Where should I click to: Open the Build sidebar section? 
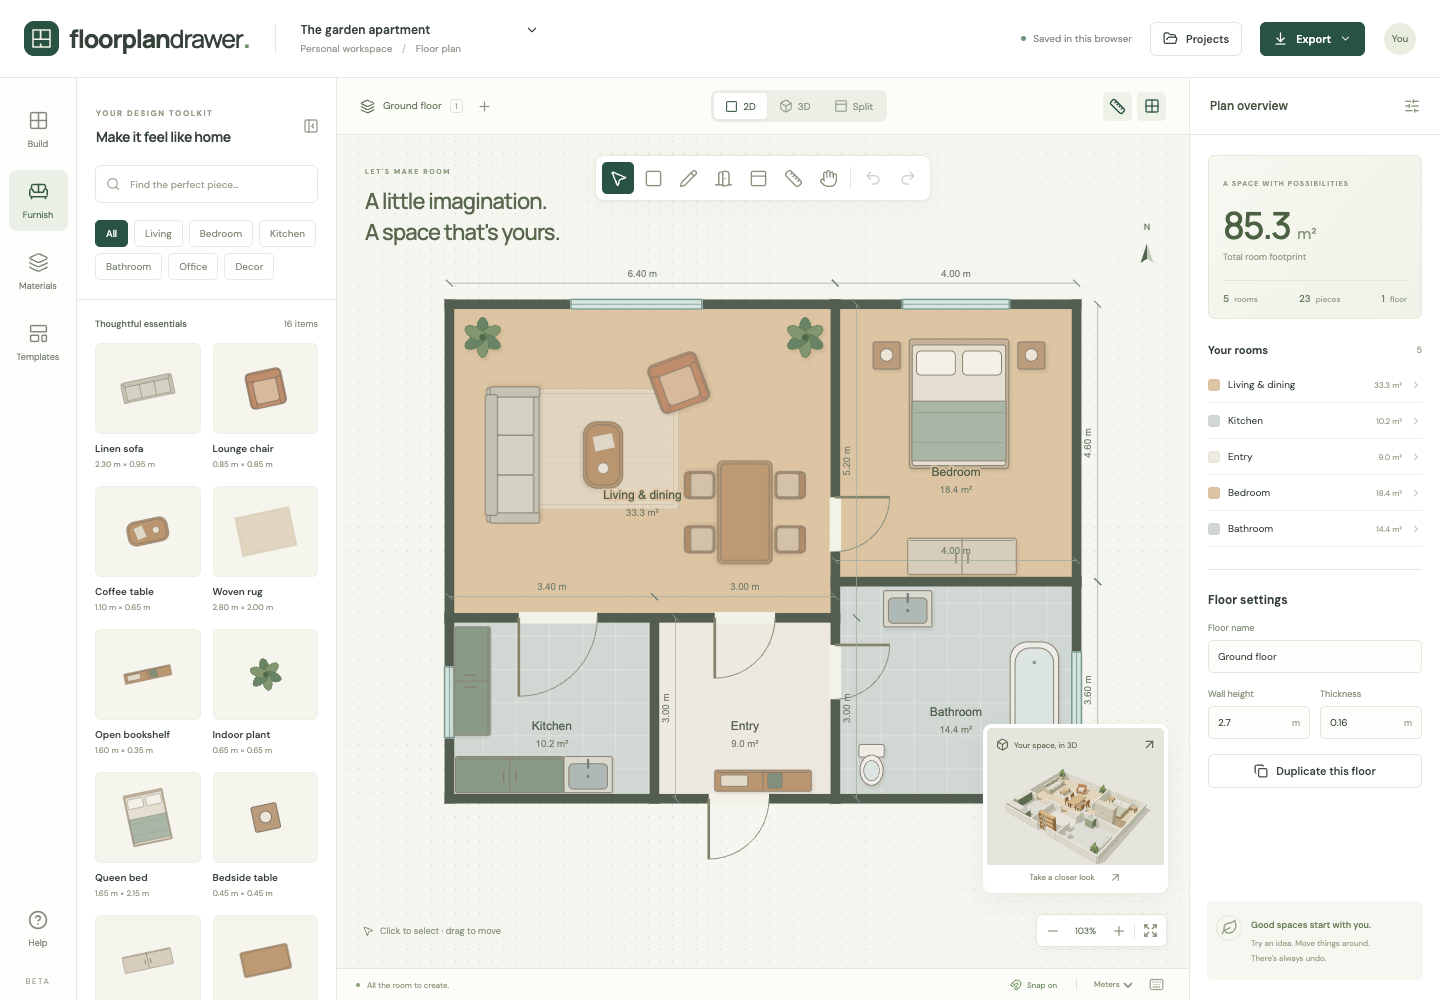[38, 130]
